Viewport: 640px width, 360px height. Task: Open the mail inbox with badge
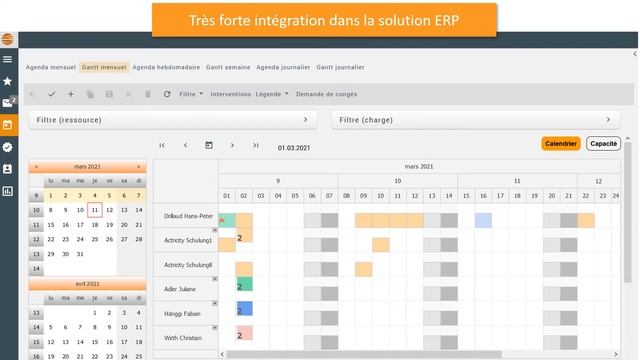[8, 102]
